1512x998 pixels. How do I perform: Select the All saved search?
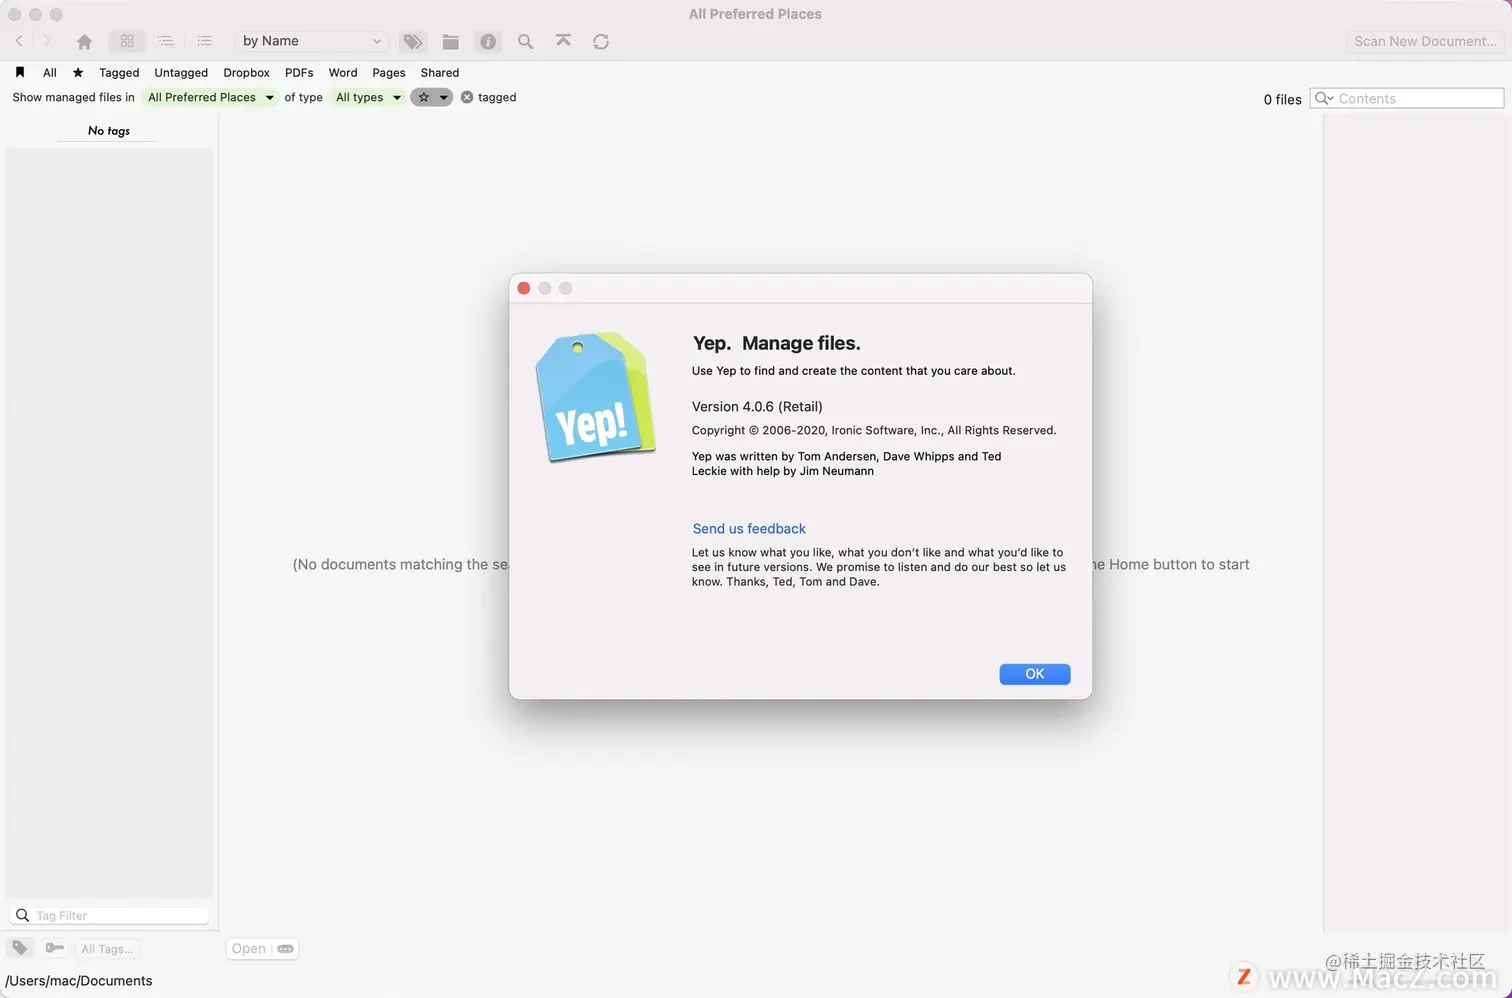(50, 72)
